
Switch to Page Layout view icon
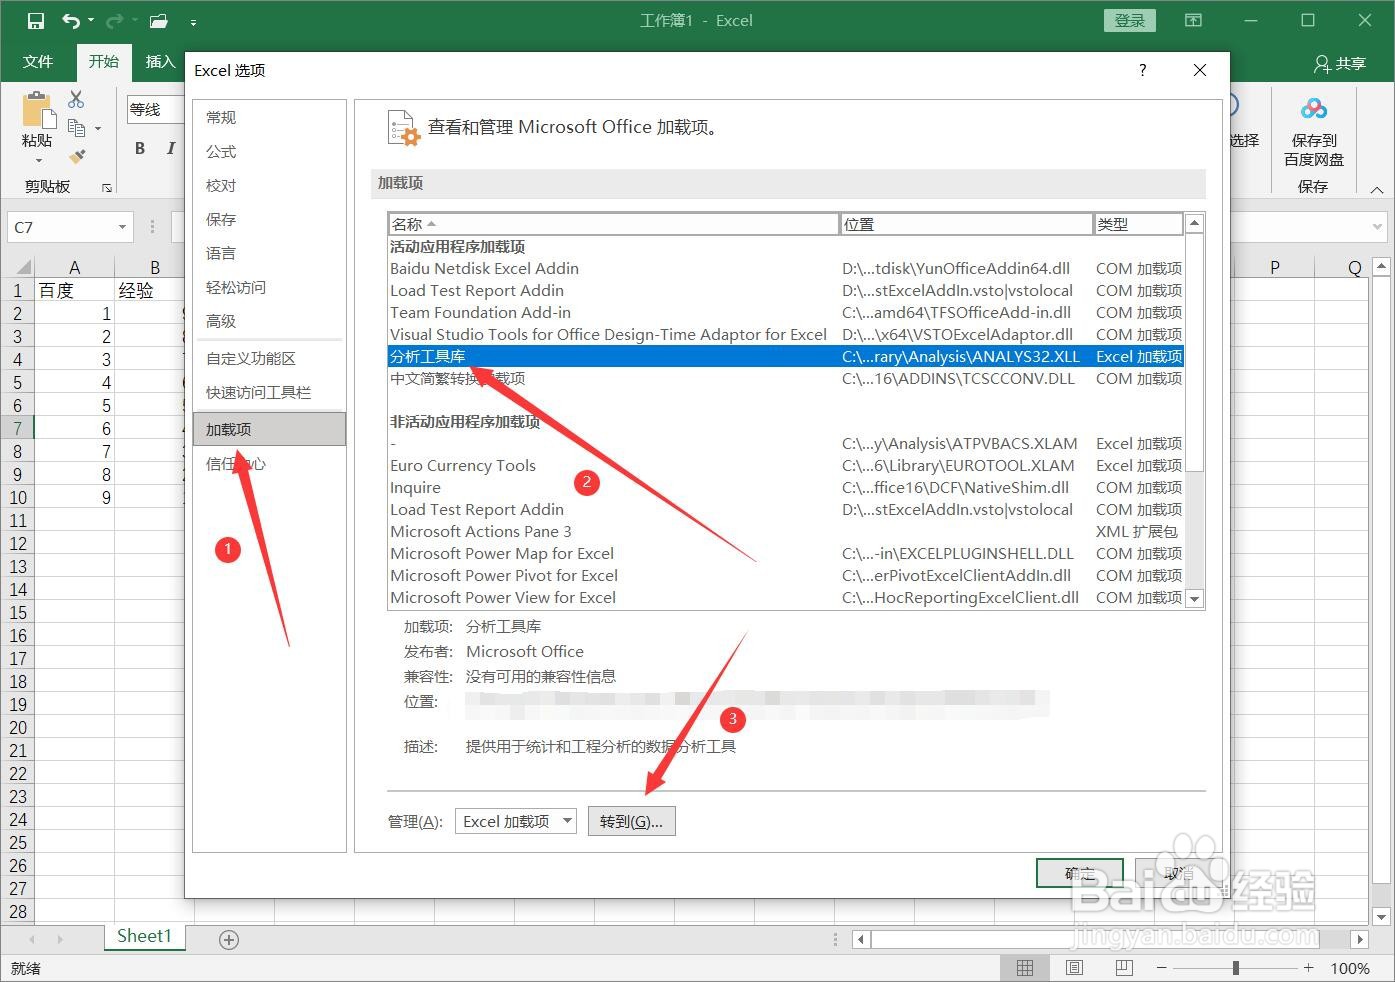pyautogui.click(x=1074, y=968)
